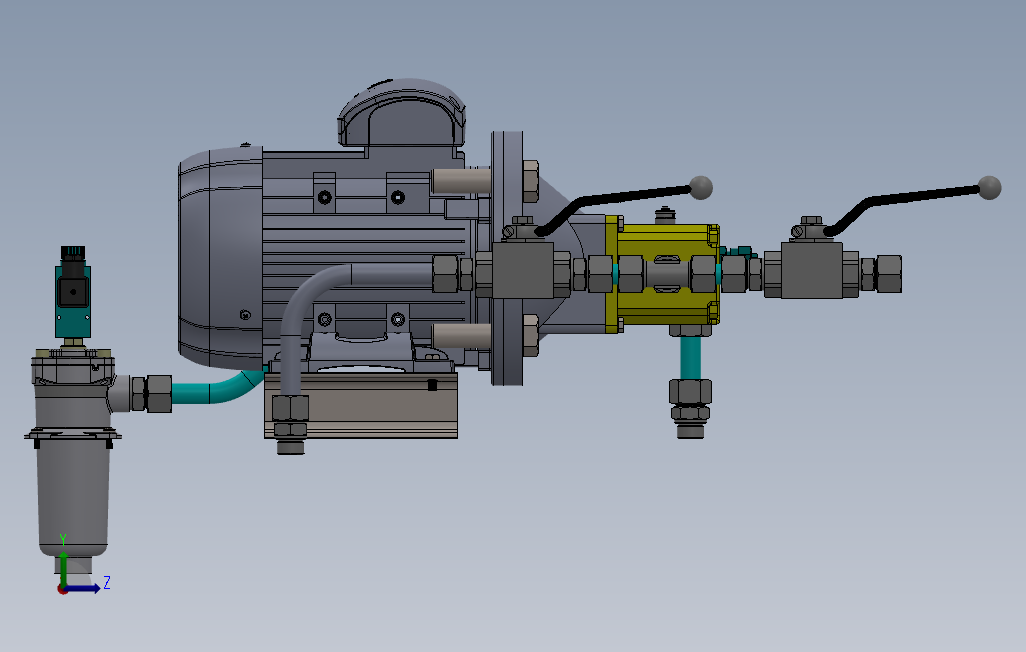Select the rectangular base block under motor
The width and height of the screenshot is (1026, 652).
pos(361,406)
